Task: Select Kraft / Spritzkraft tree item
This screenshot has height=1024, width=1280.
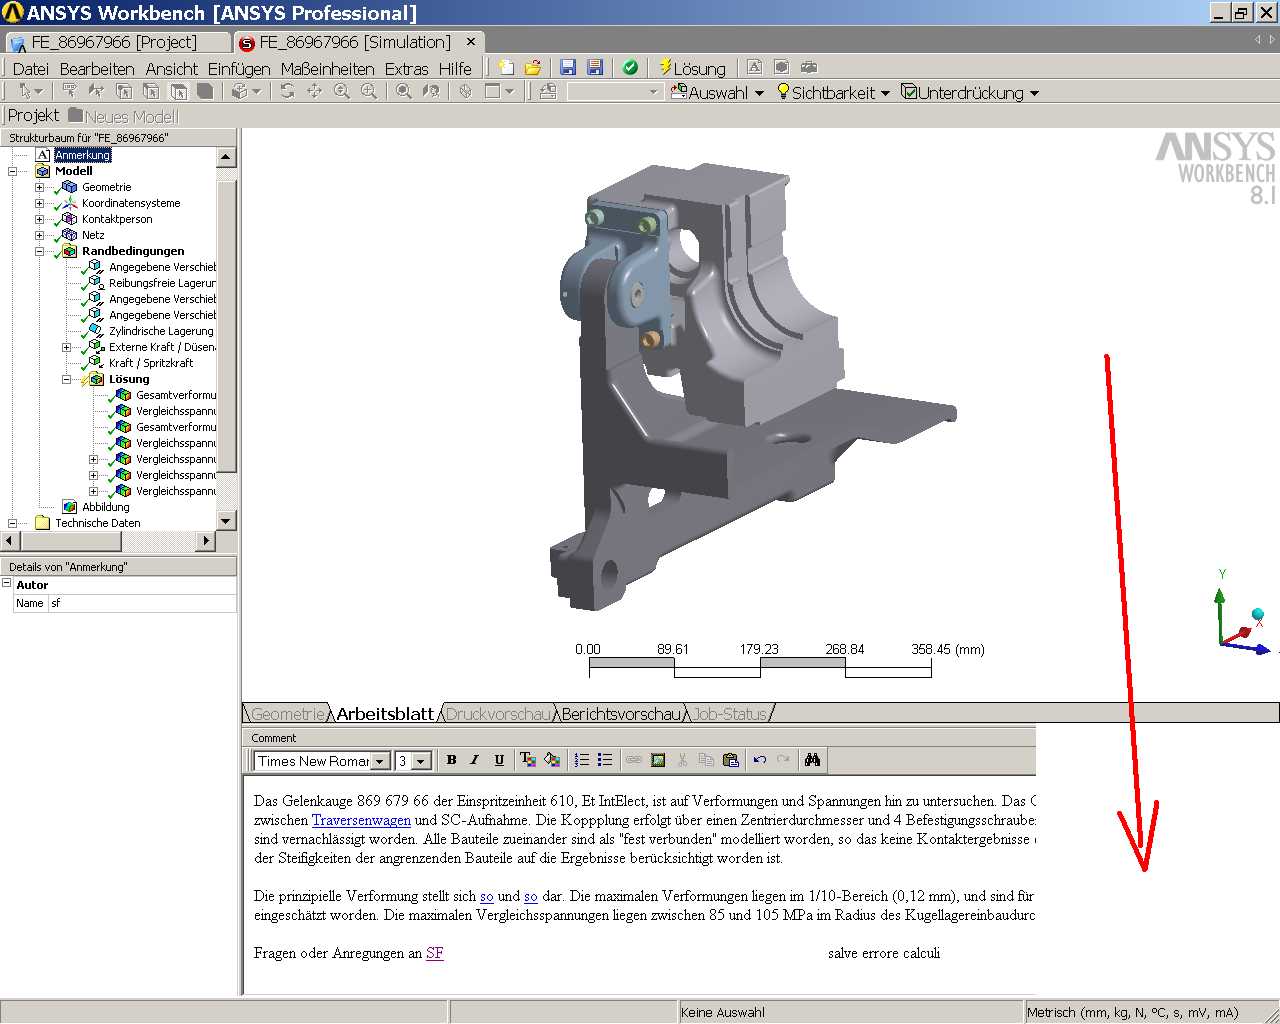Action: click(x=151, y=363)
